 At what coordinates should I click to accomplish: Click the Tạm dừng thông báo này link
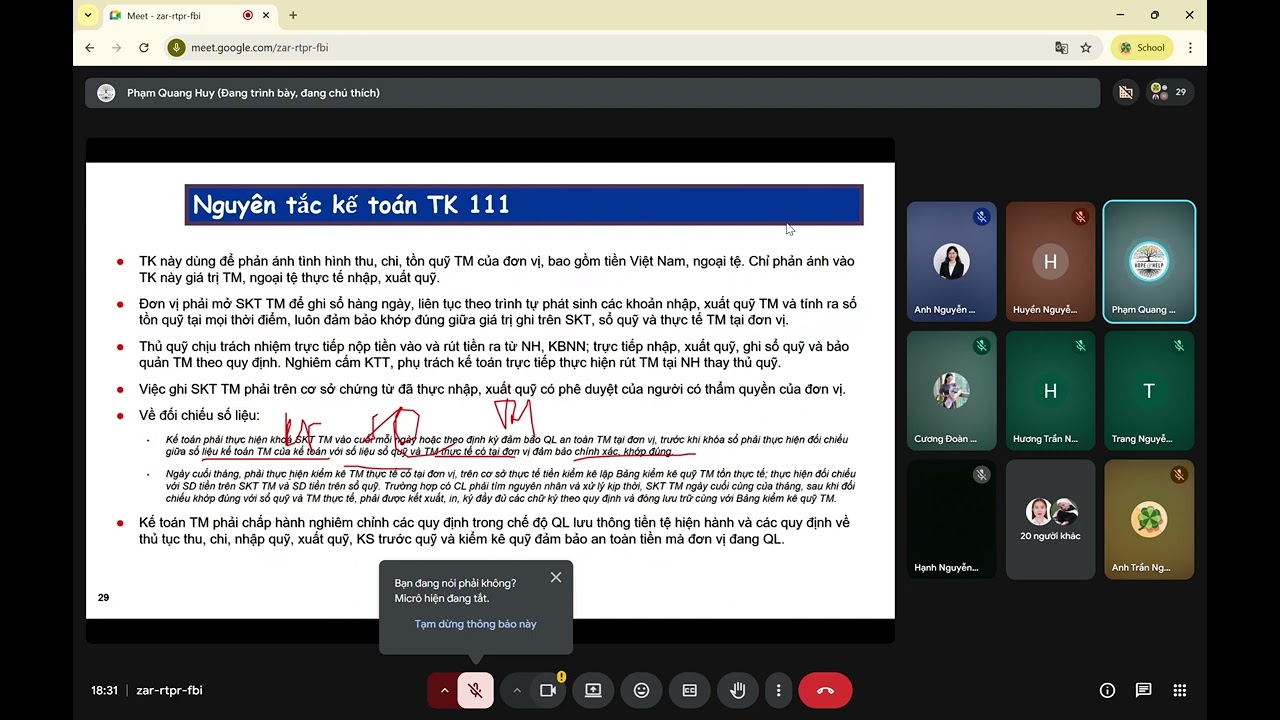(x=475, y=624)
